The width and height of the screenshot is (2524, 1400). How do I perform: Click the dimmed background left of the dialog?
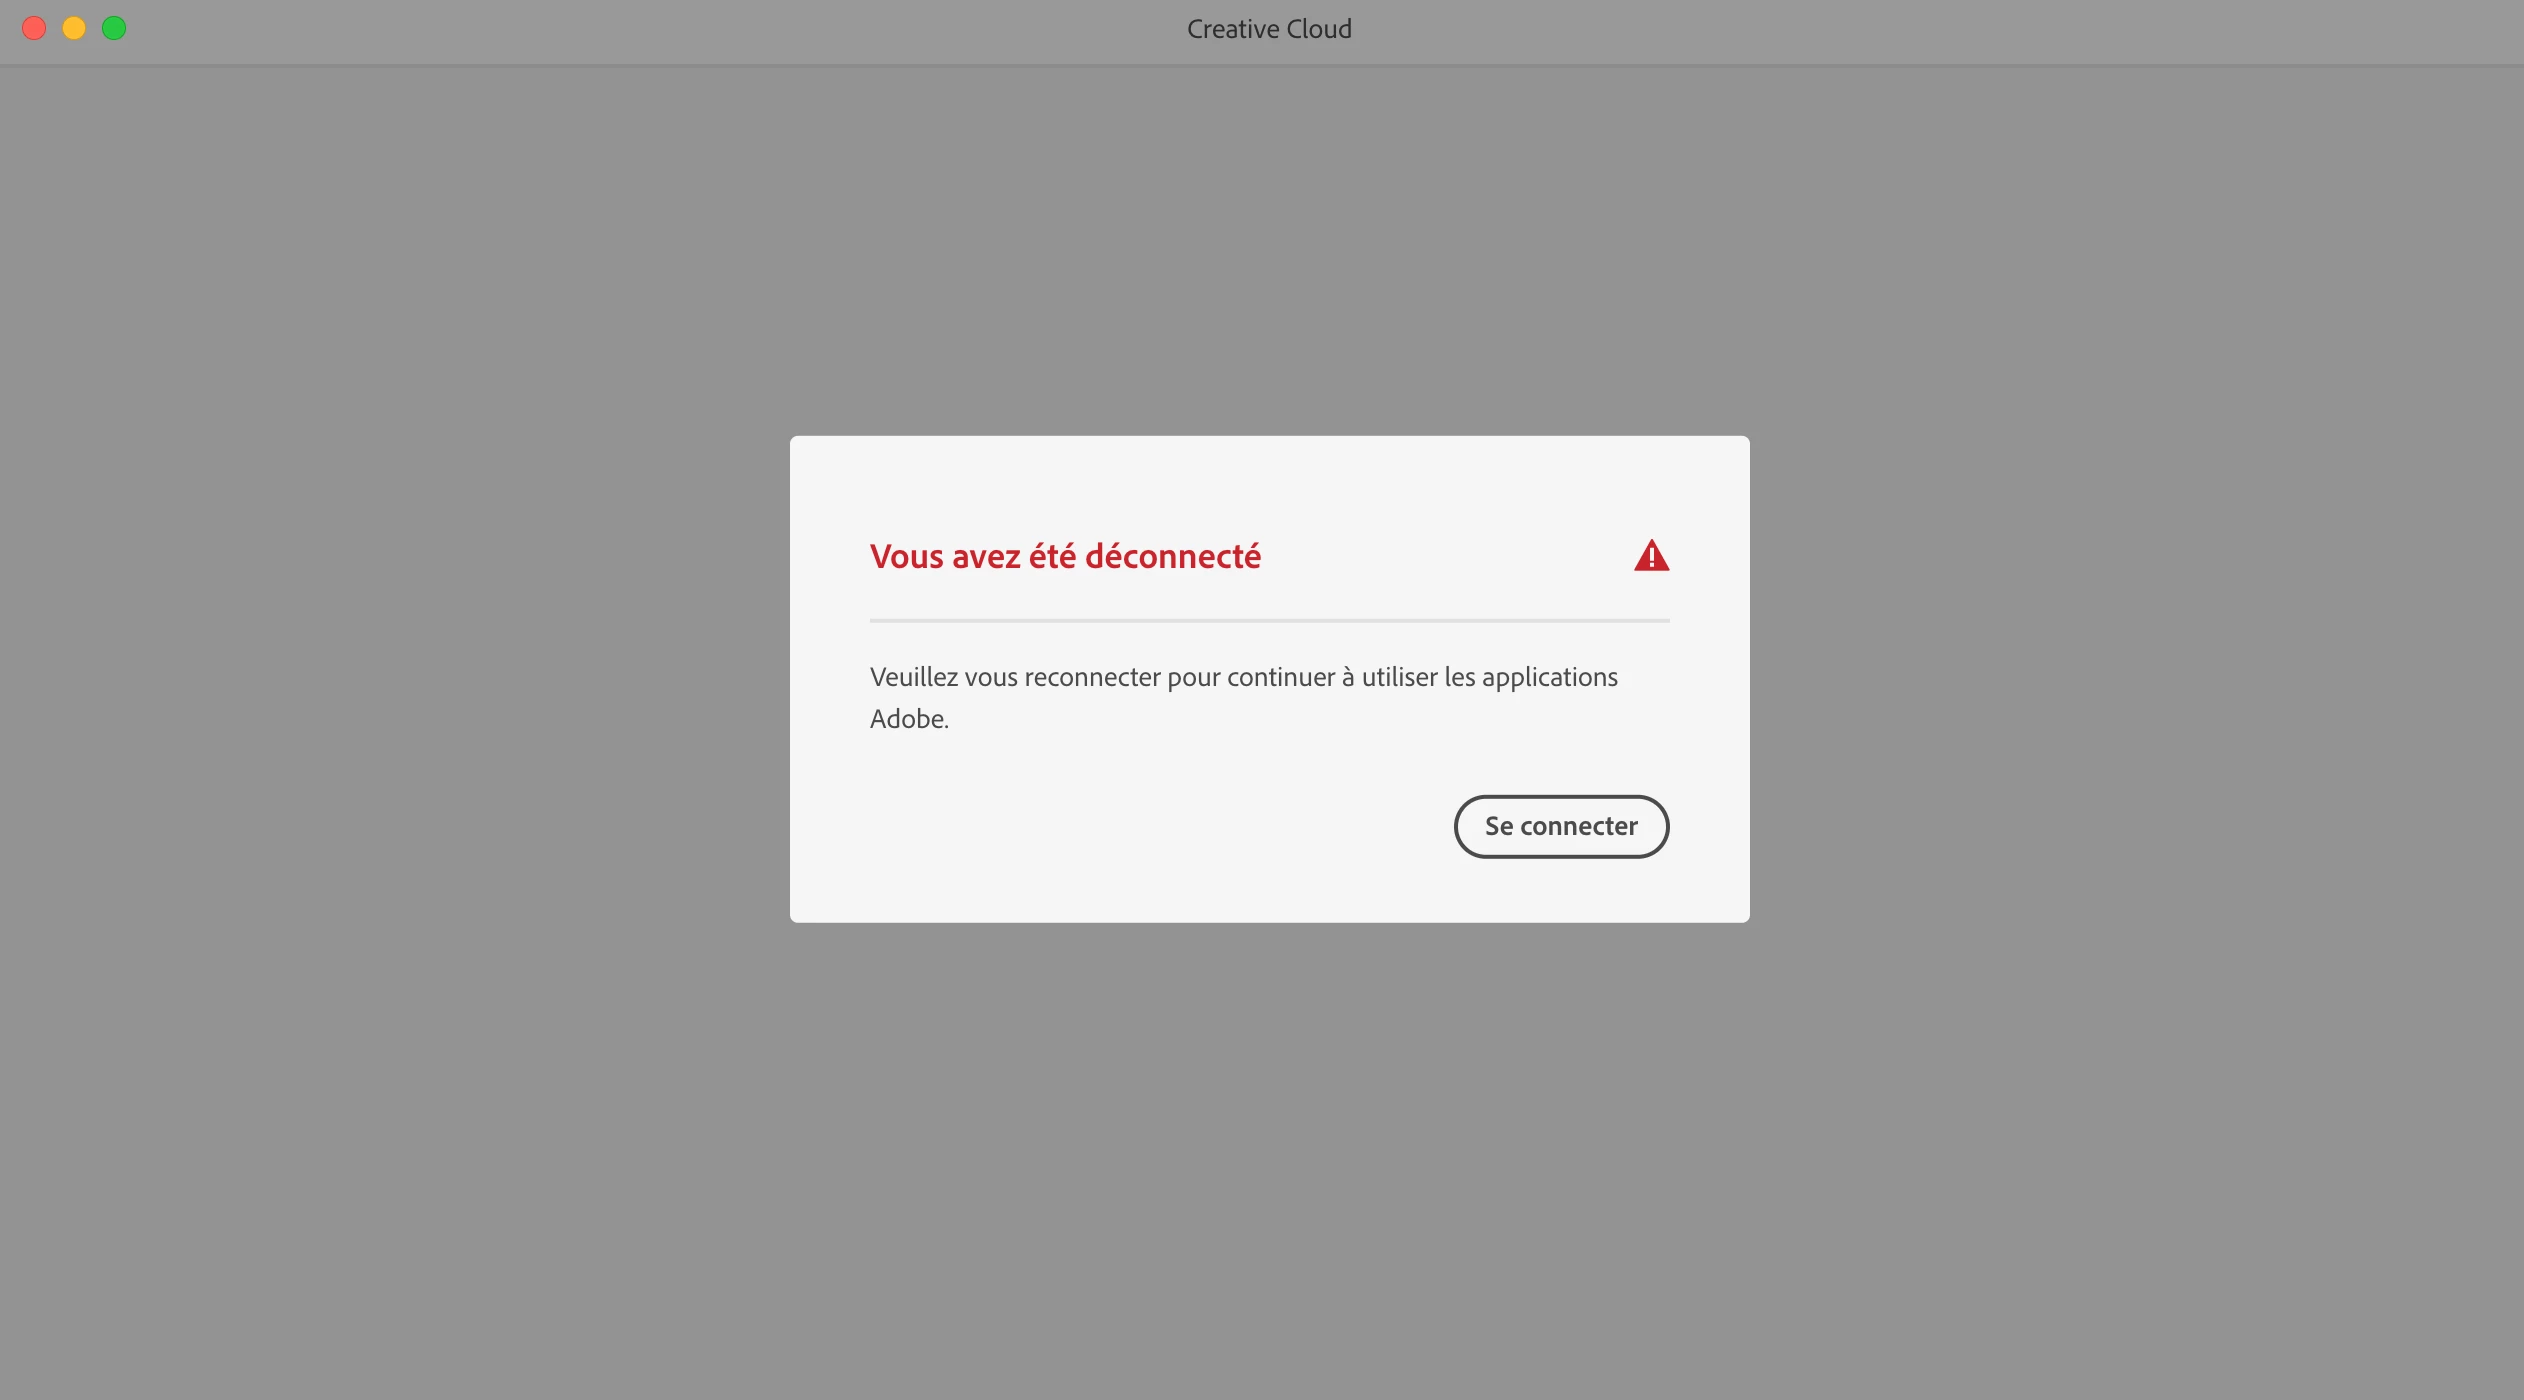[395, 680]
